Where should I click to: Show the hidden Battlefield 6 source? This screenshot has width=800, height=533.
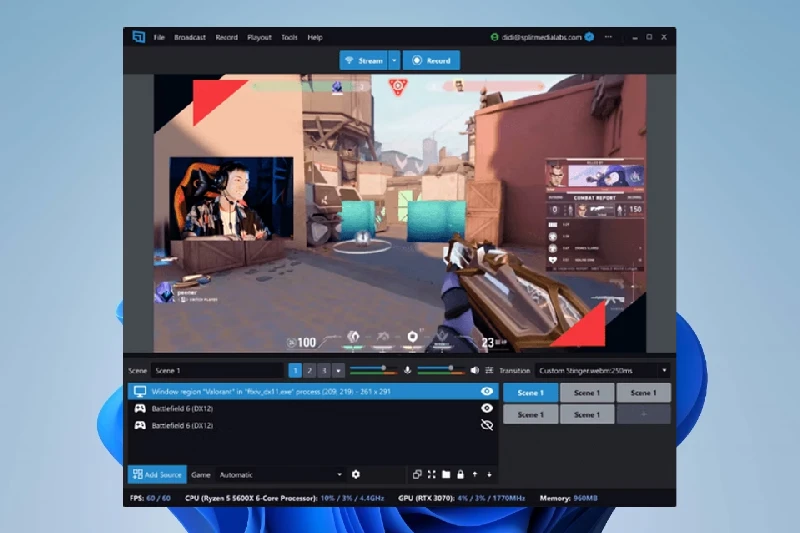point(487,425)
